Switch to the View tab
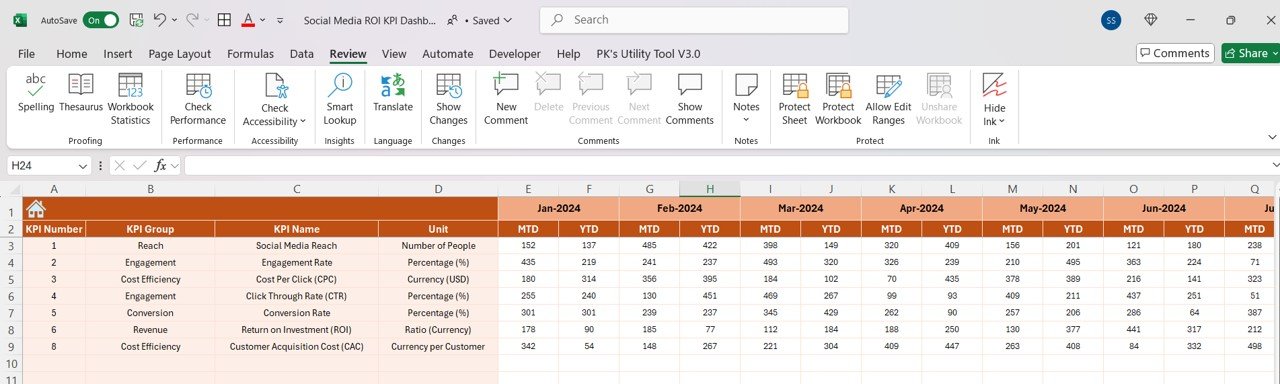Screen dimensions: 1280x384 [394, 54]
